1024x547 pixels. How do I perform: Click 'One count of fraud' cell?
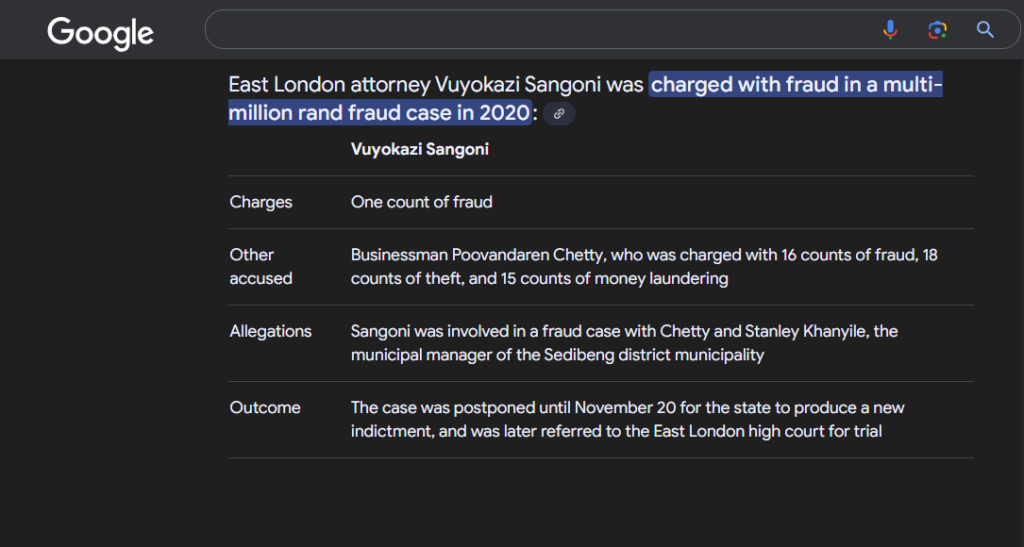coord(421,202)
